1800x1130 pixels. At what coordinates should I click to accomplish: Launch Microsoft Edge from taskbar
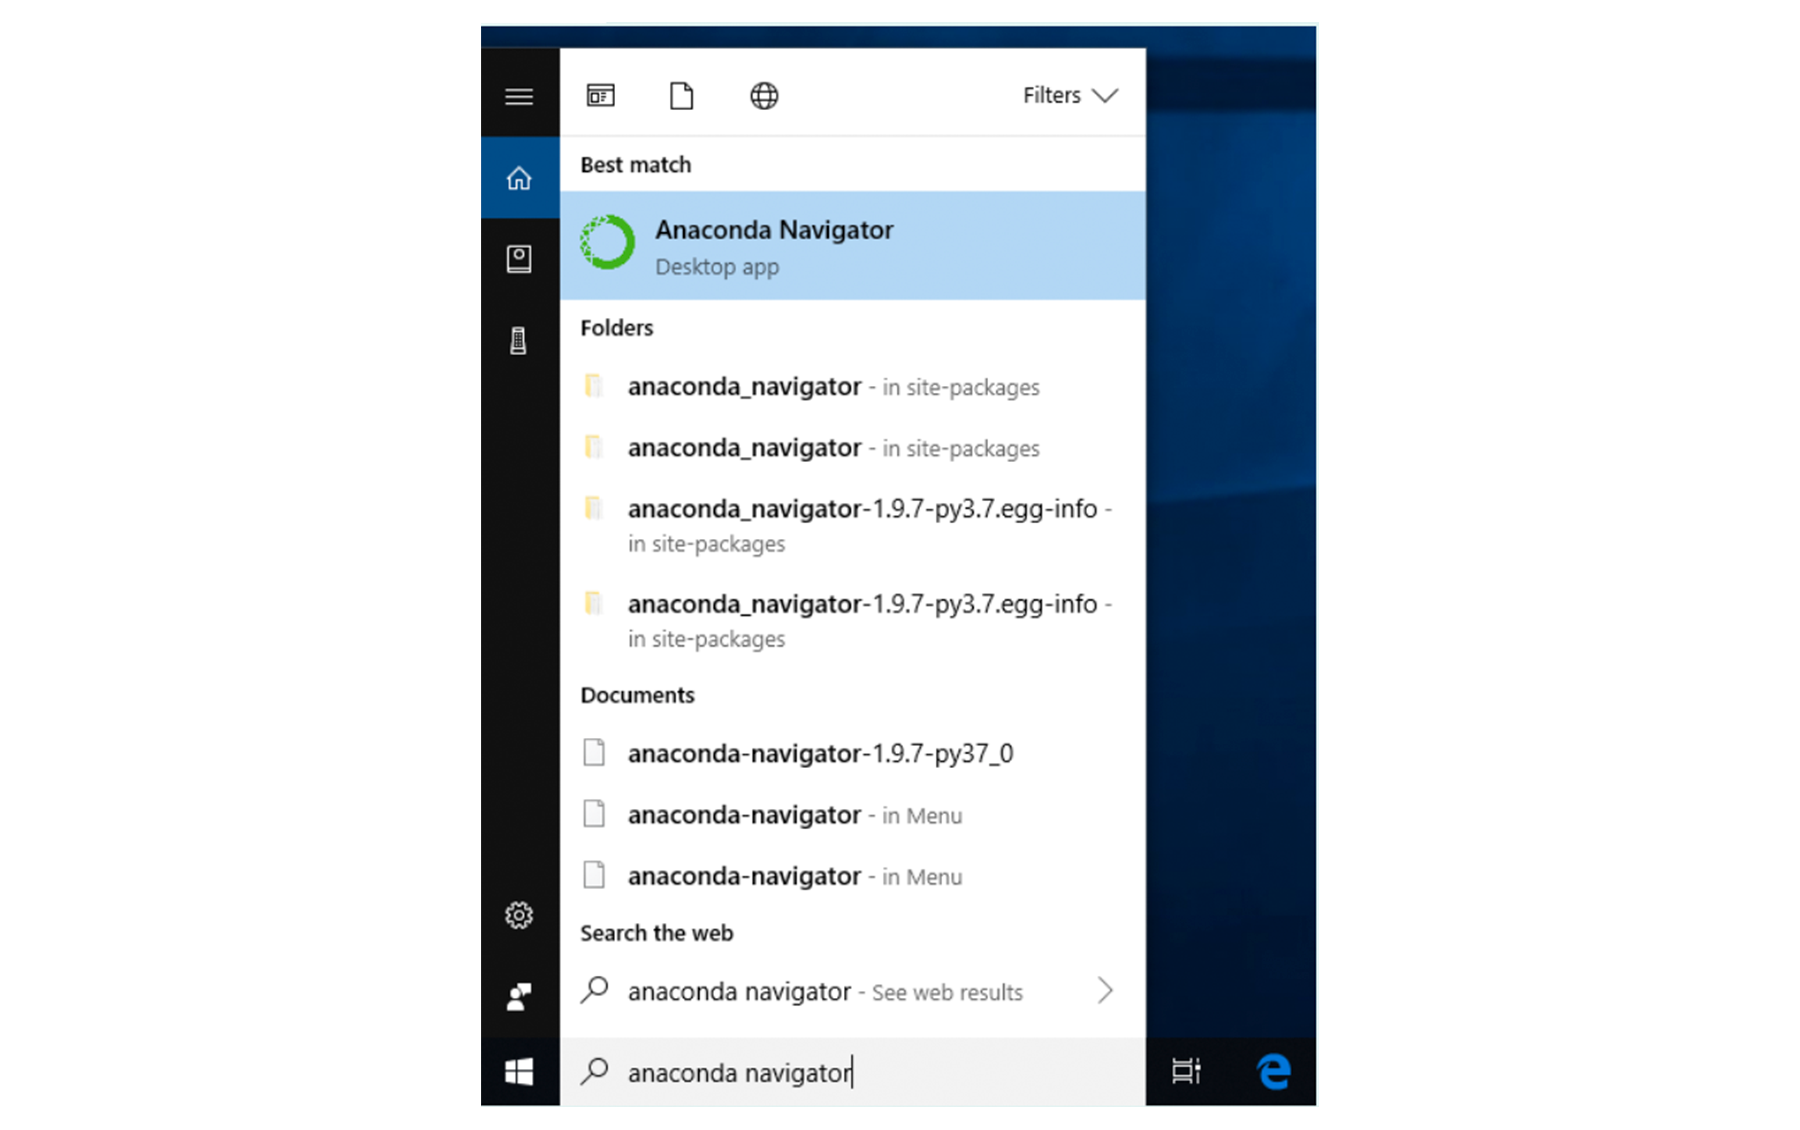(x=1273, y=1072)
